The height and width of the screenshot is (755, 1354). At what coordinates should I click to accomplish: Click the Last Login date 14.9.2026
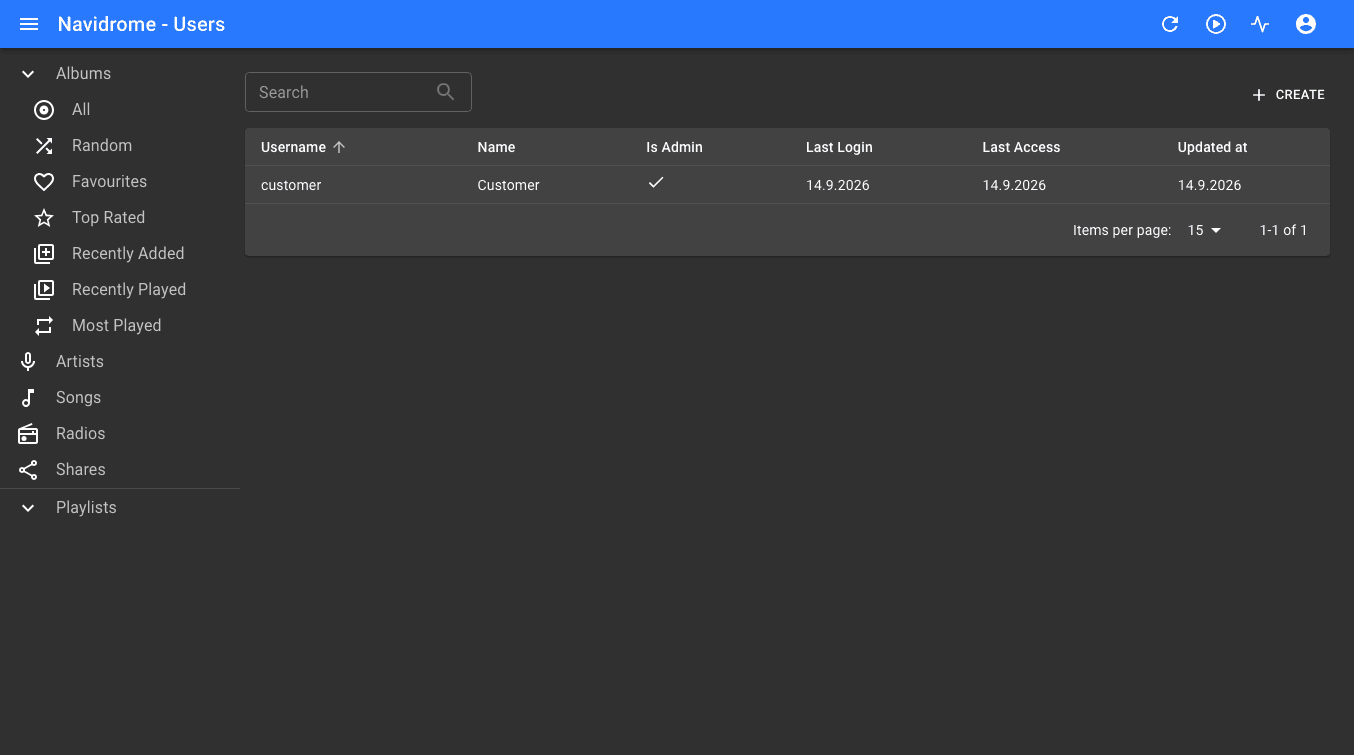[838, 185]
